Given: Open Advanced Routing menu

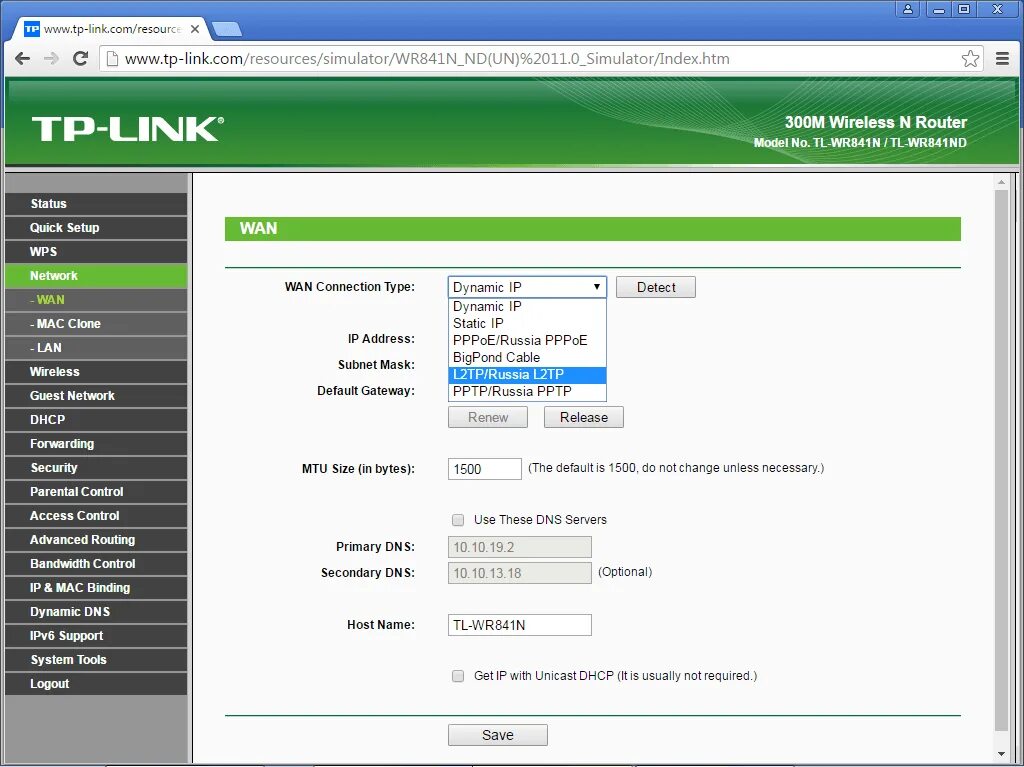Looking at the screenshot, I should click(96, 540).
